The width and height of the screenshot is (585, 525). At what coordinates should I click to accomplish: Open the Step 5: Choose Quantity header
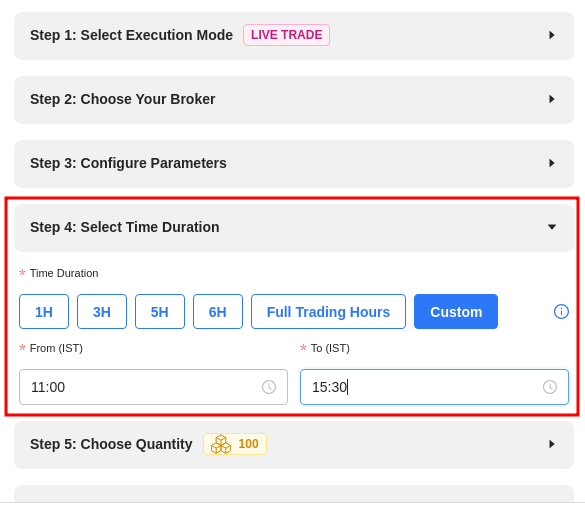coord(294,445)
